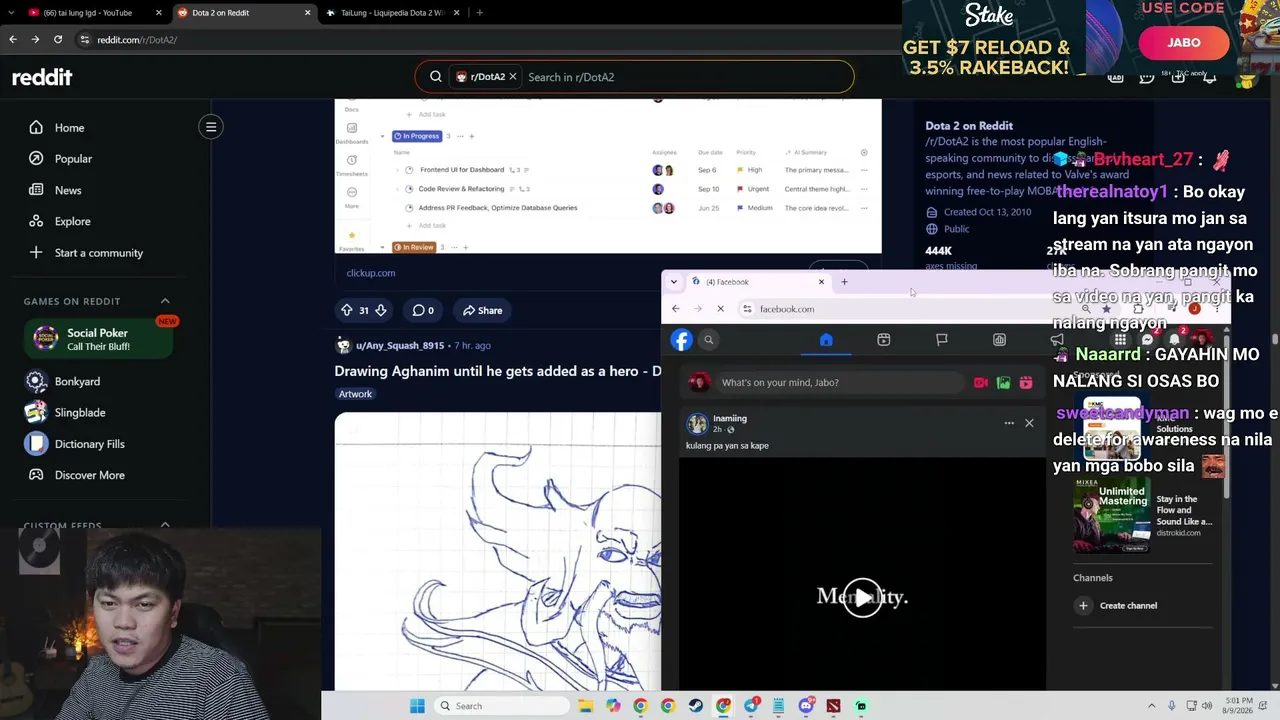Open Telegram from the taskbar

coord(751,706)
